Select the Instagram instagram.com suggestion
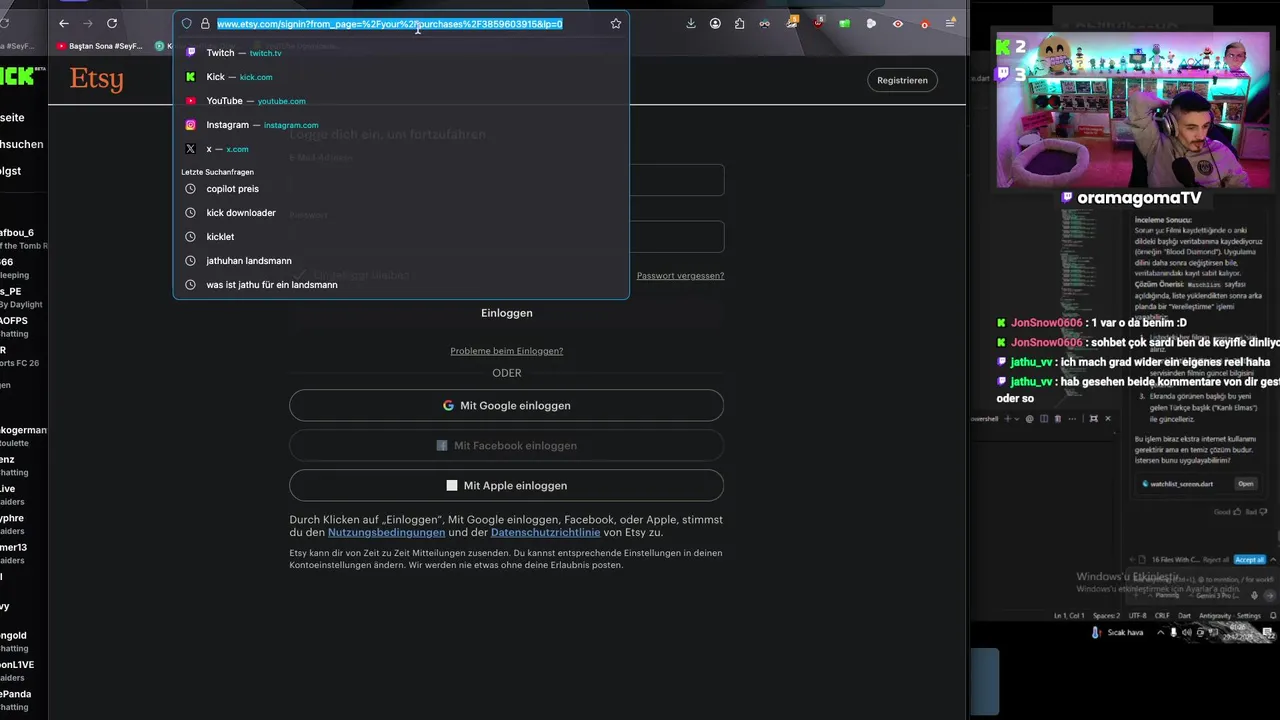 (401, 125)
